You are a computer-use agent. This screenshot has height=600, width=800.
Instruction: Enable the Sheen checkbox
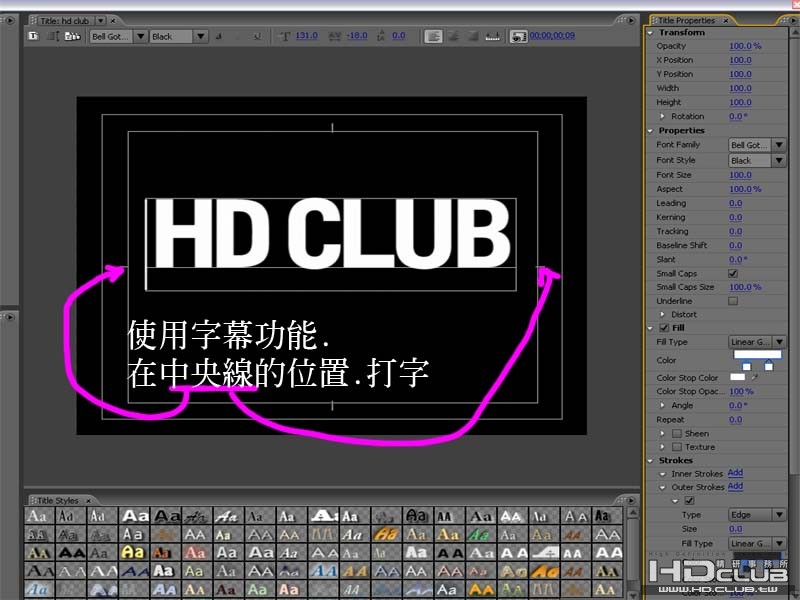pyautogui.click(x=677, y=433)
